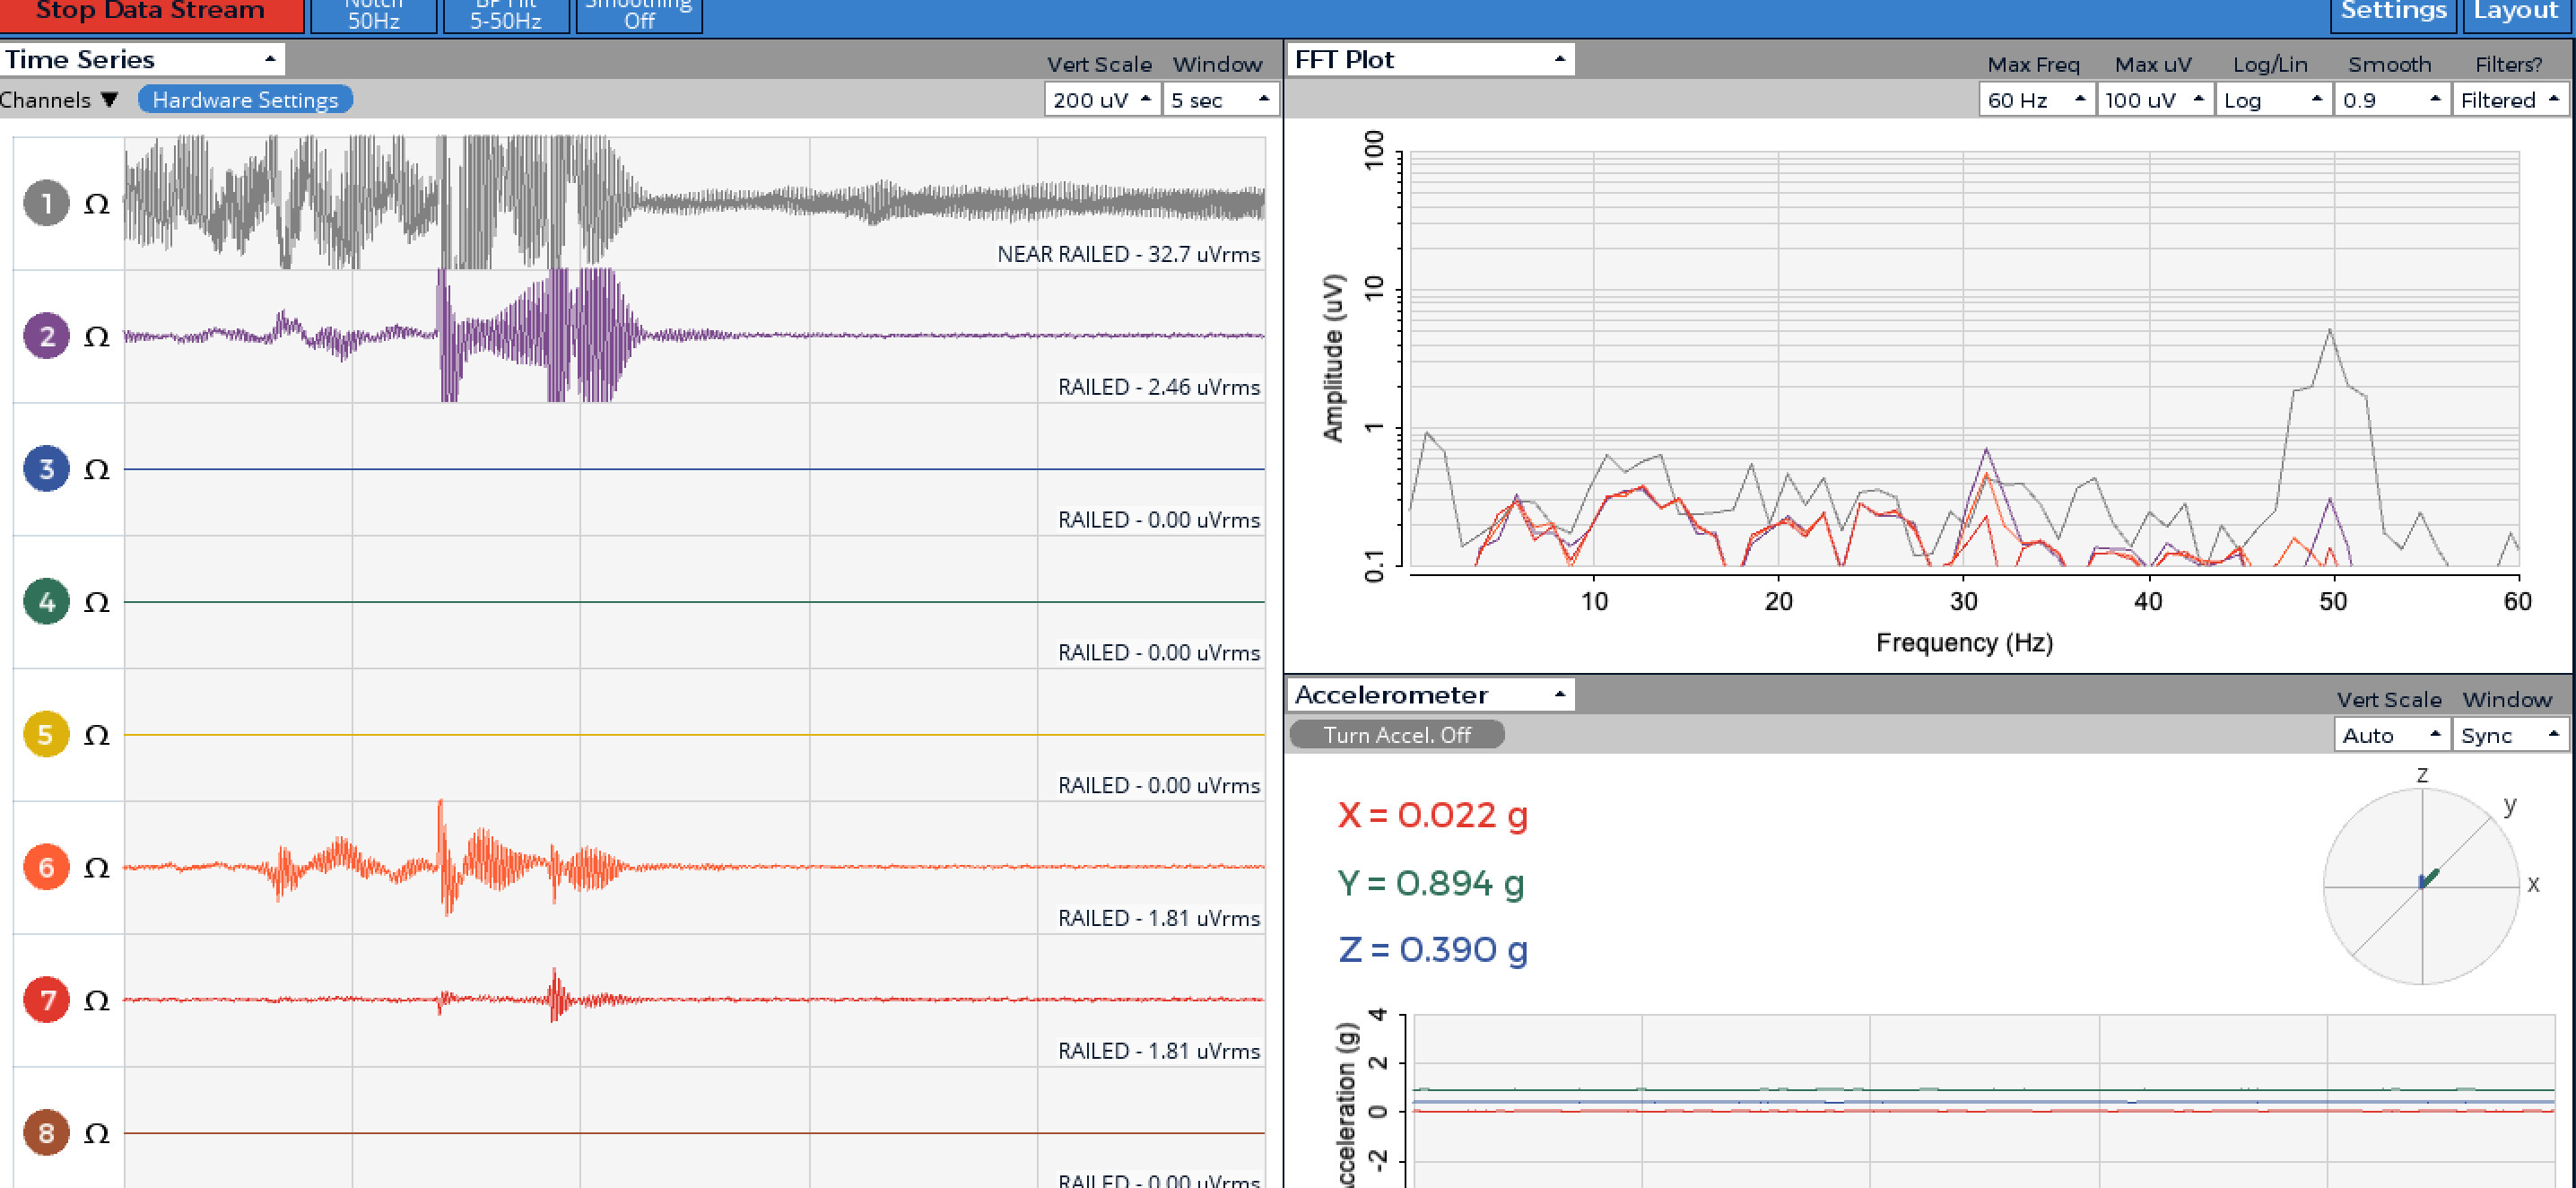Click channel 6 RAILED - 1.81 uVrms label
Screen dimensions: 2576x1188
(x=1159, y=918)
